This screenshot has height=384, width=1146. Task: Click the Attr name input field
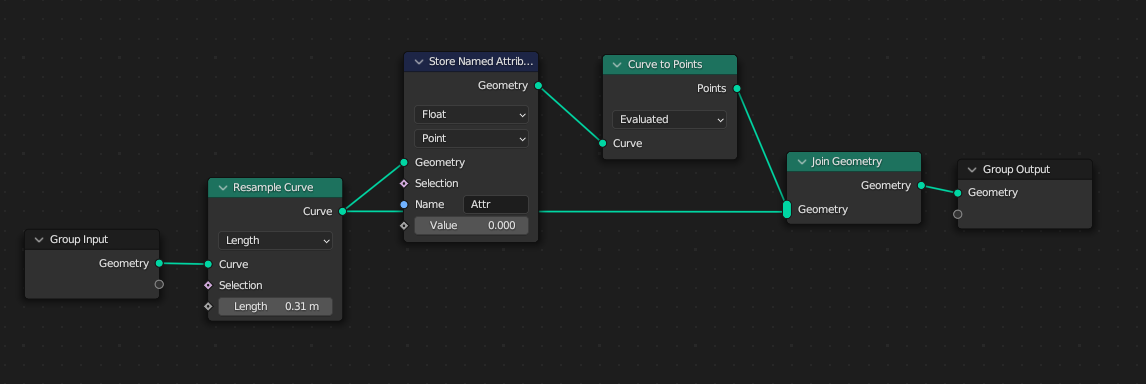pyautogui.click(x=496, y=205)
